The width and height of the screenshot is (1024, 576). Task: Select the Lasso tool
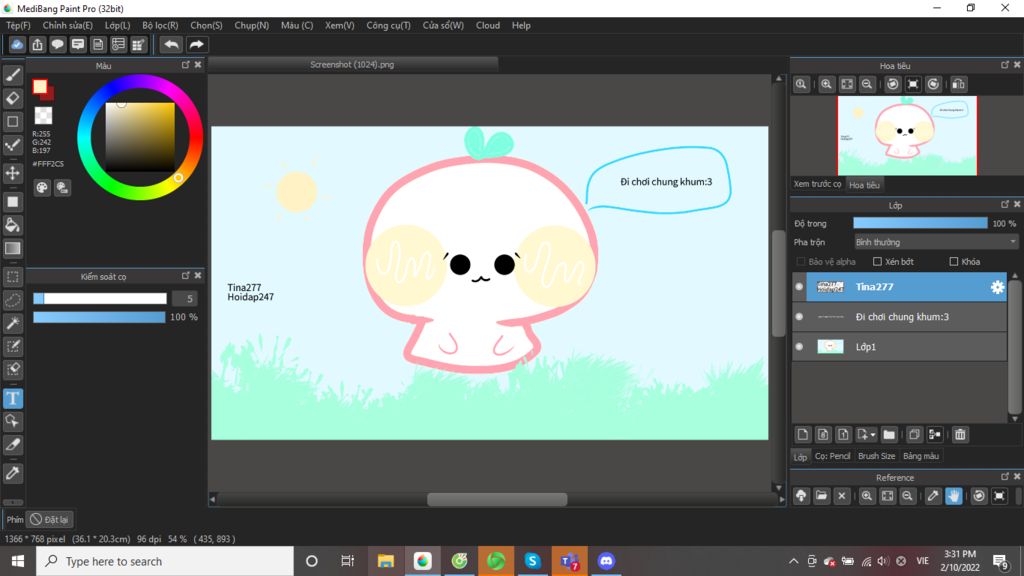point(12,300)
